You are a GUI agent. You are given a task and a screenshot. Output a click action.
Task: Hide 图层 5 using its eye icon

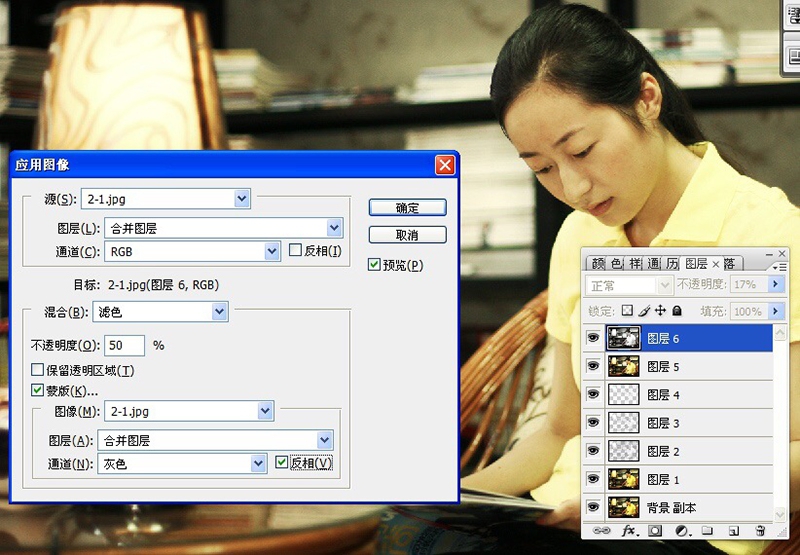pos(592,367)
